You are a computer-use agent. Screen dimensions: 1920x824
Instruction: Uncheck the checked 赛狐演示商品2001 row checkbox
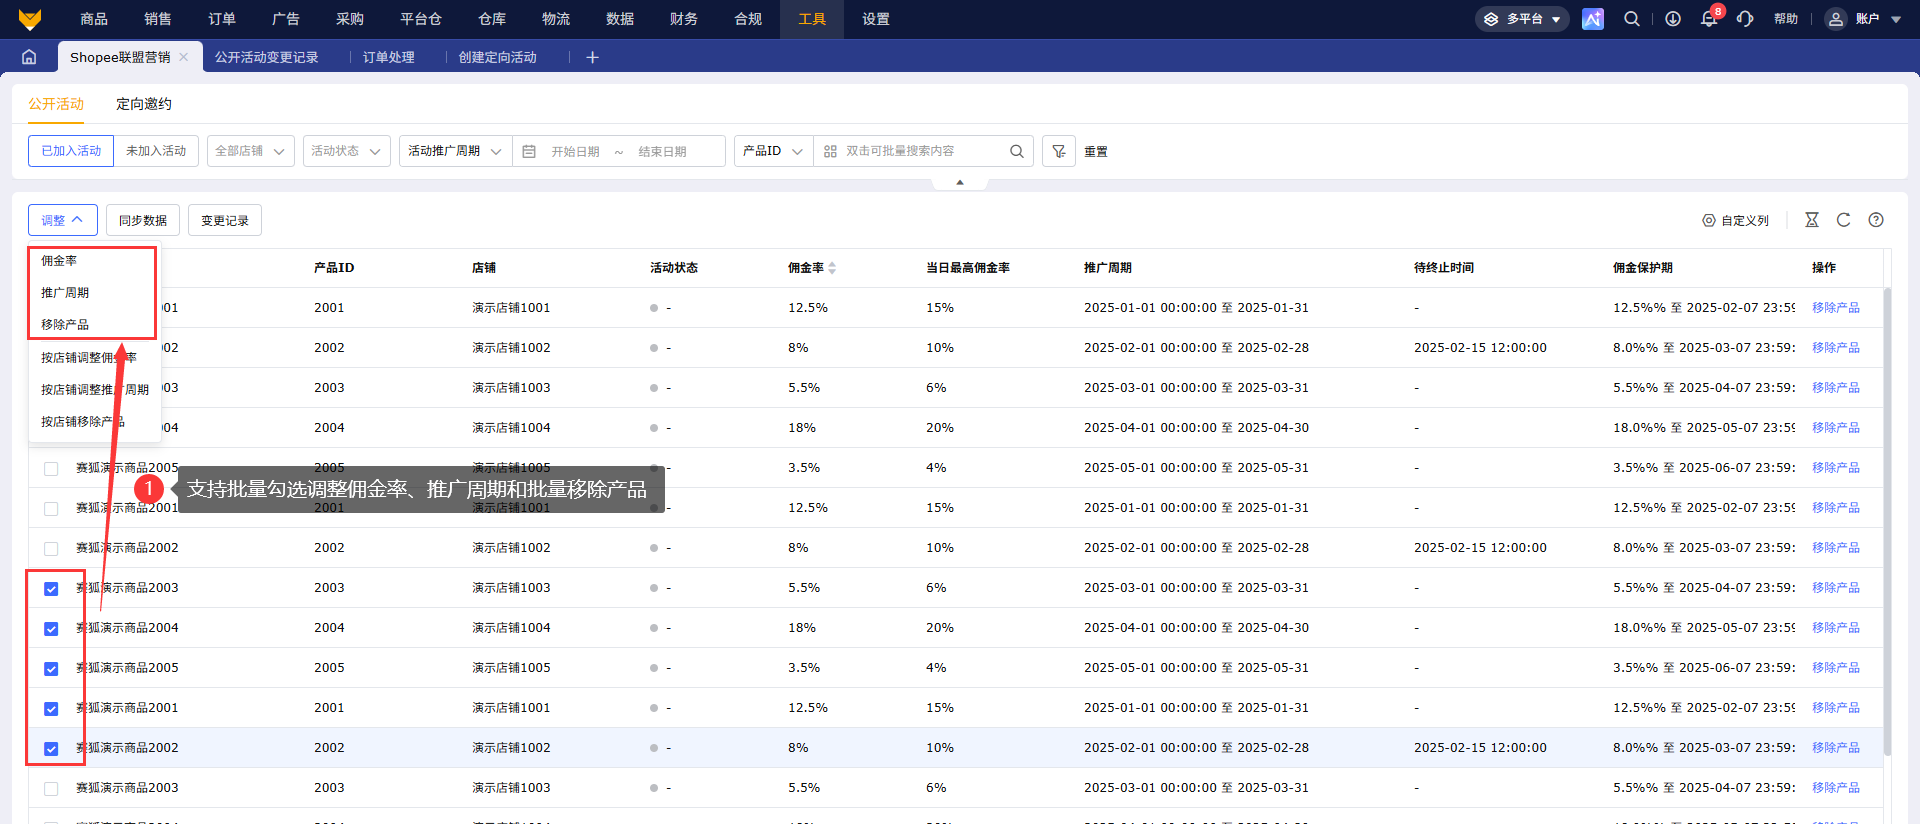click(51, 709)
